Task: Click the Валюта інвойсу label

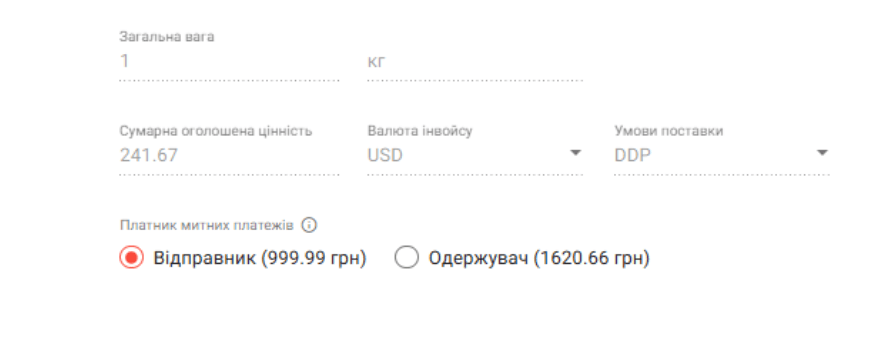Action: tap(420, 131)
